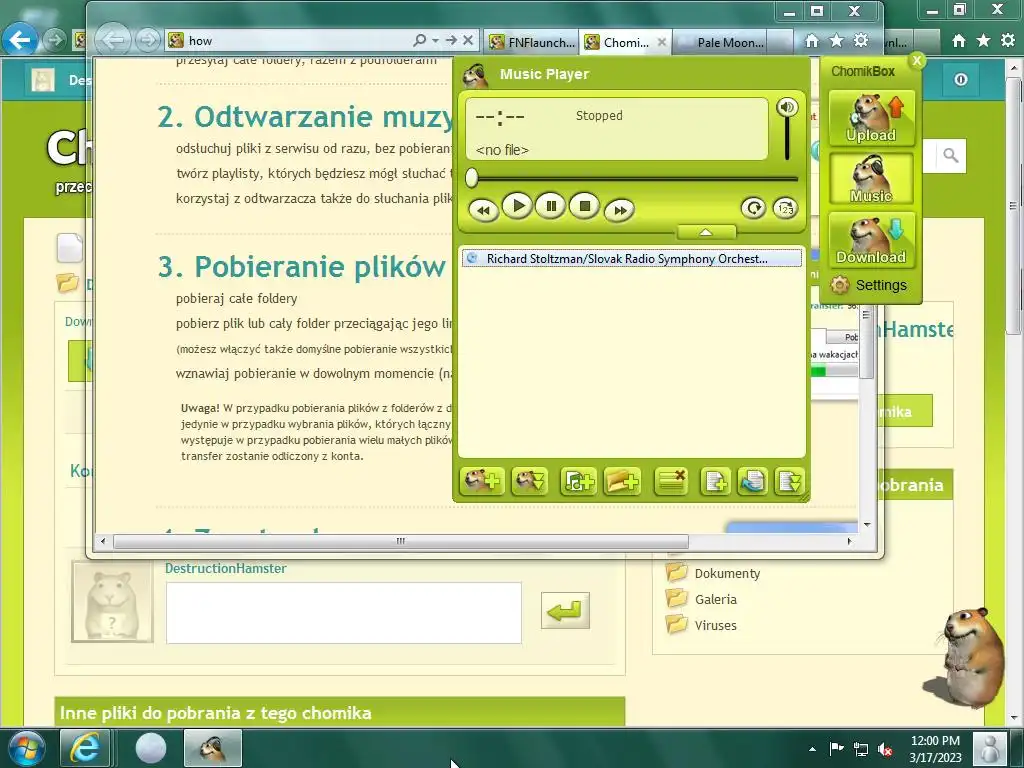Open DestructionHamster profile link
Viewport: 1024px width, 768px height.
tap(225, 568)
